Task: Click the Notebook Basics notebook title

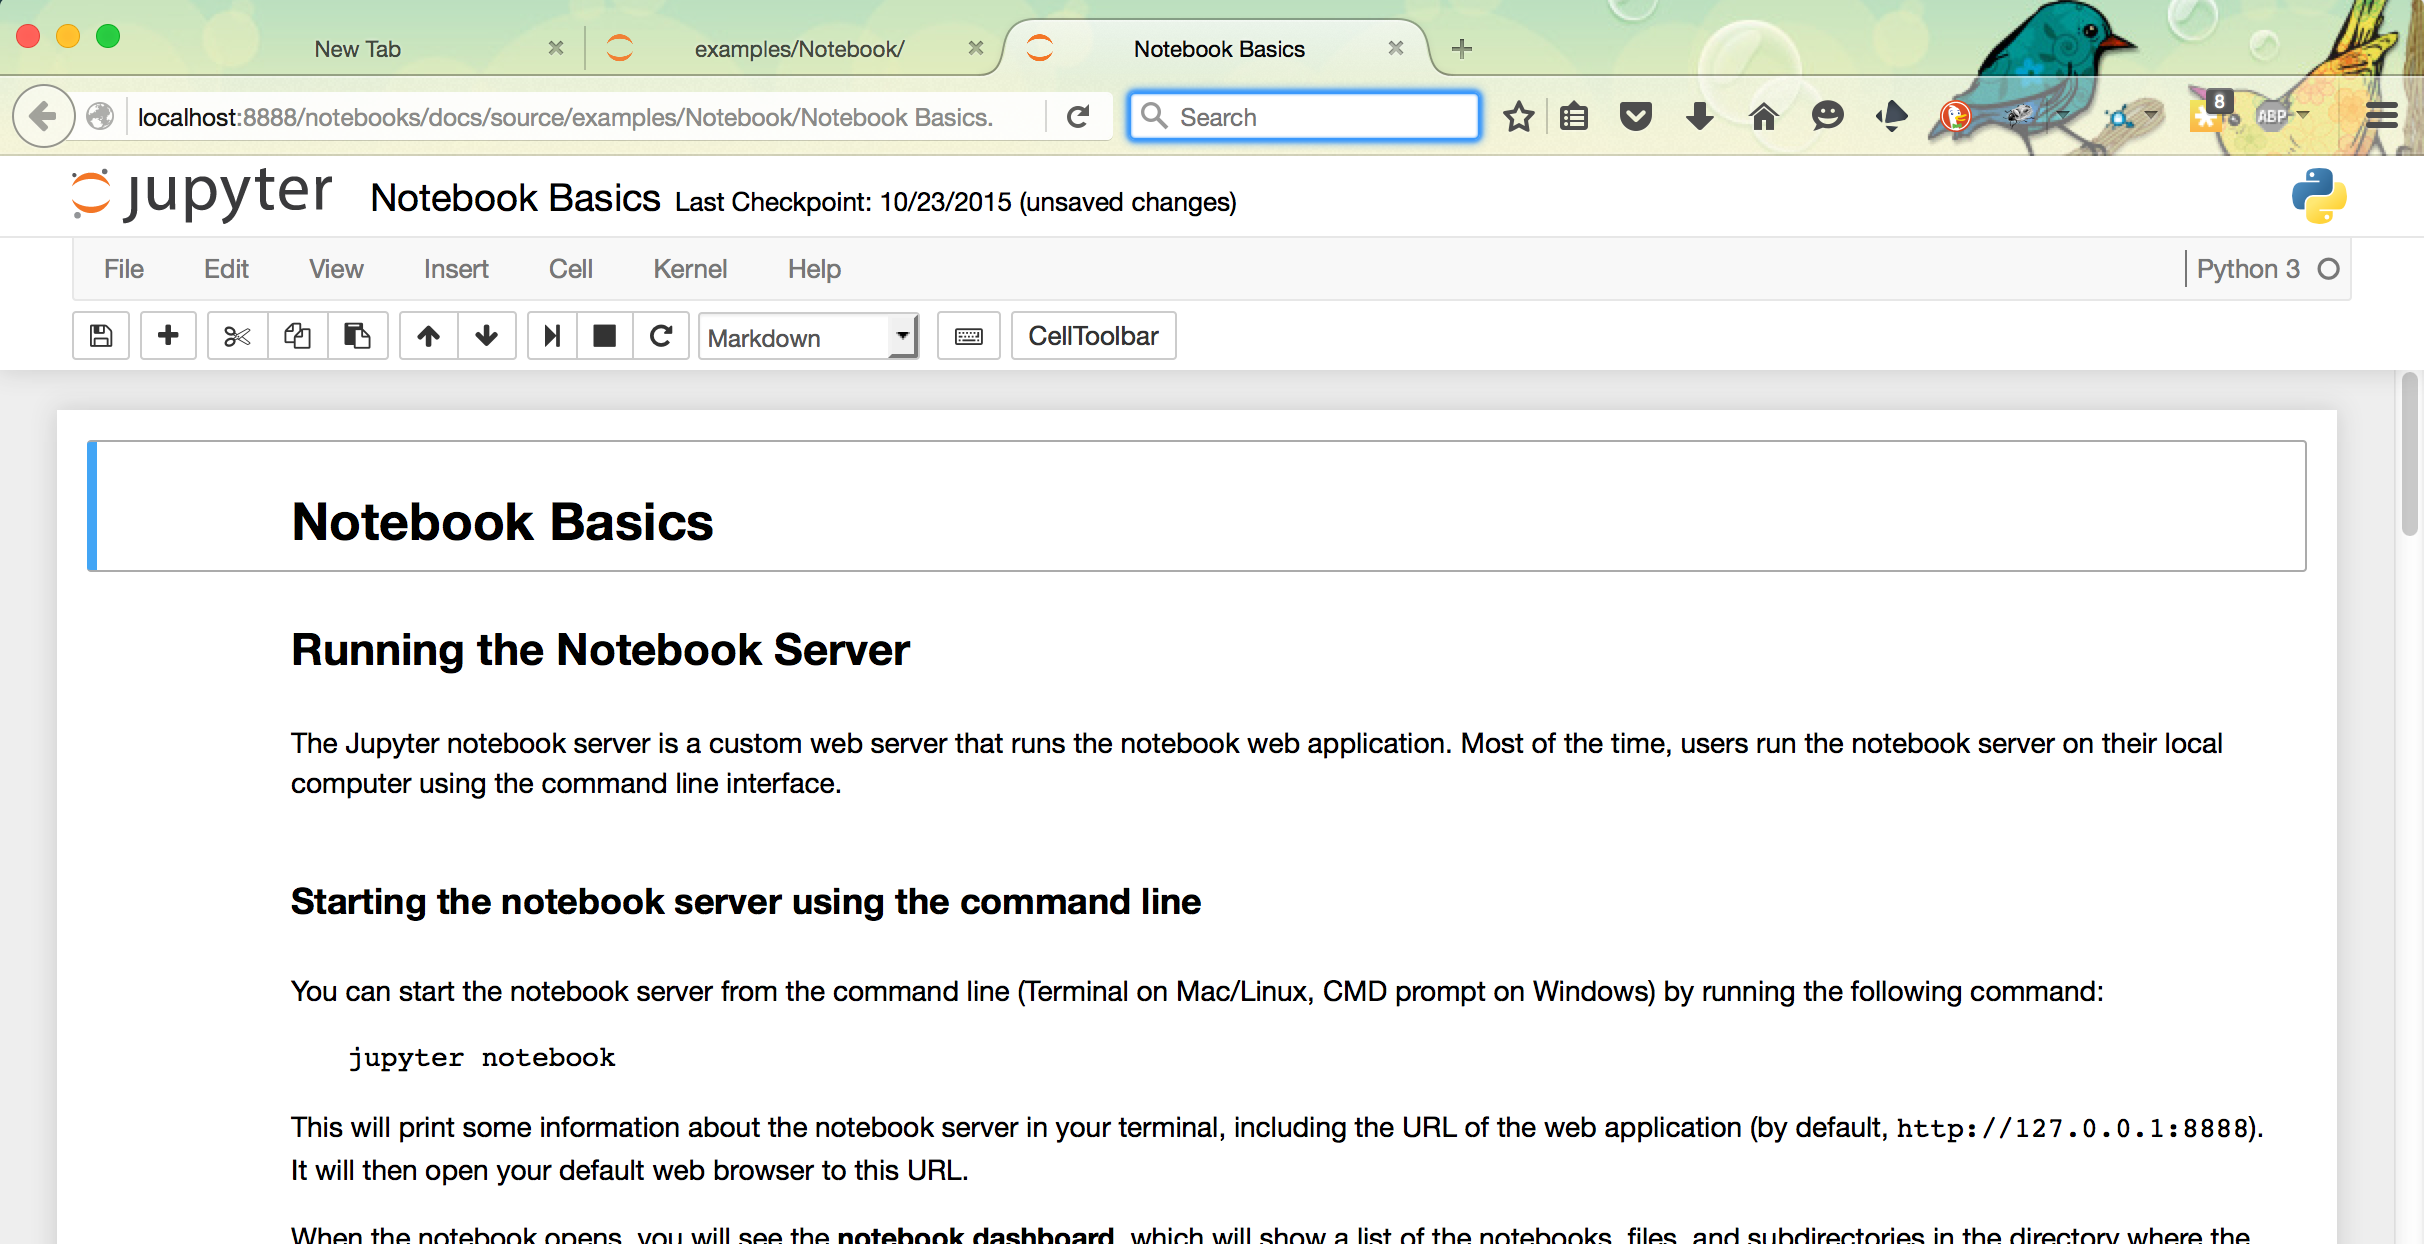Action: (x=515, y=198)
